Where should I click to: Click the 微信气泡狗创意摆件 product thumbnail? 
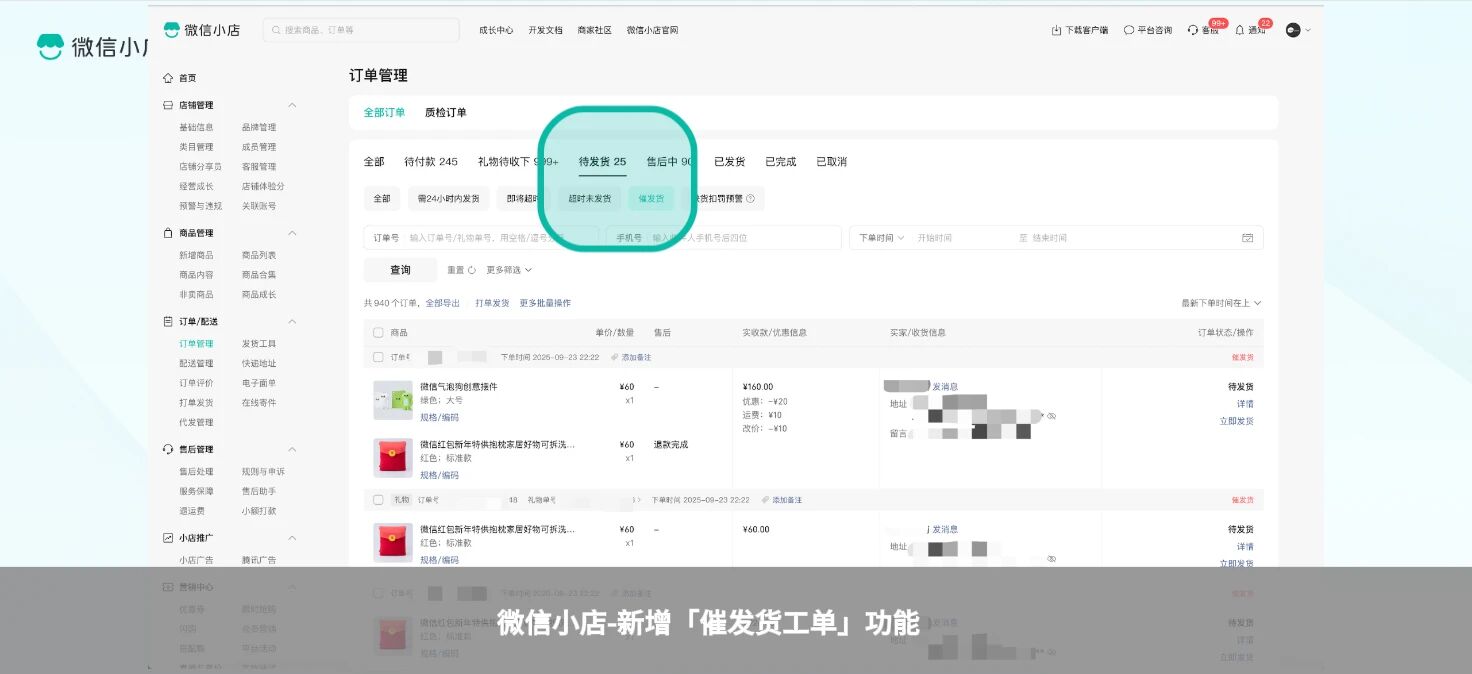coord(393,400)
